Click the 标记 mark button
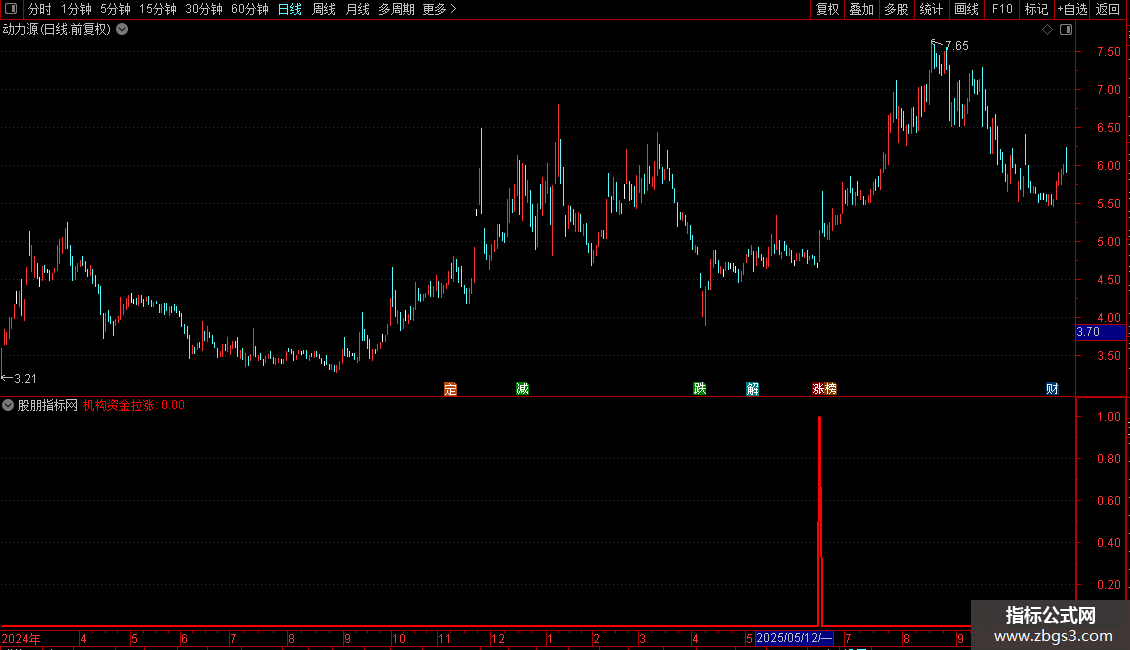The height and width of the screenshot is (650, 1130). (1036, 9)
